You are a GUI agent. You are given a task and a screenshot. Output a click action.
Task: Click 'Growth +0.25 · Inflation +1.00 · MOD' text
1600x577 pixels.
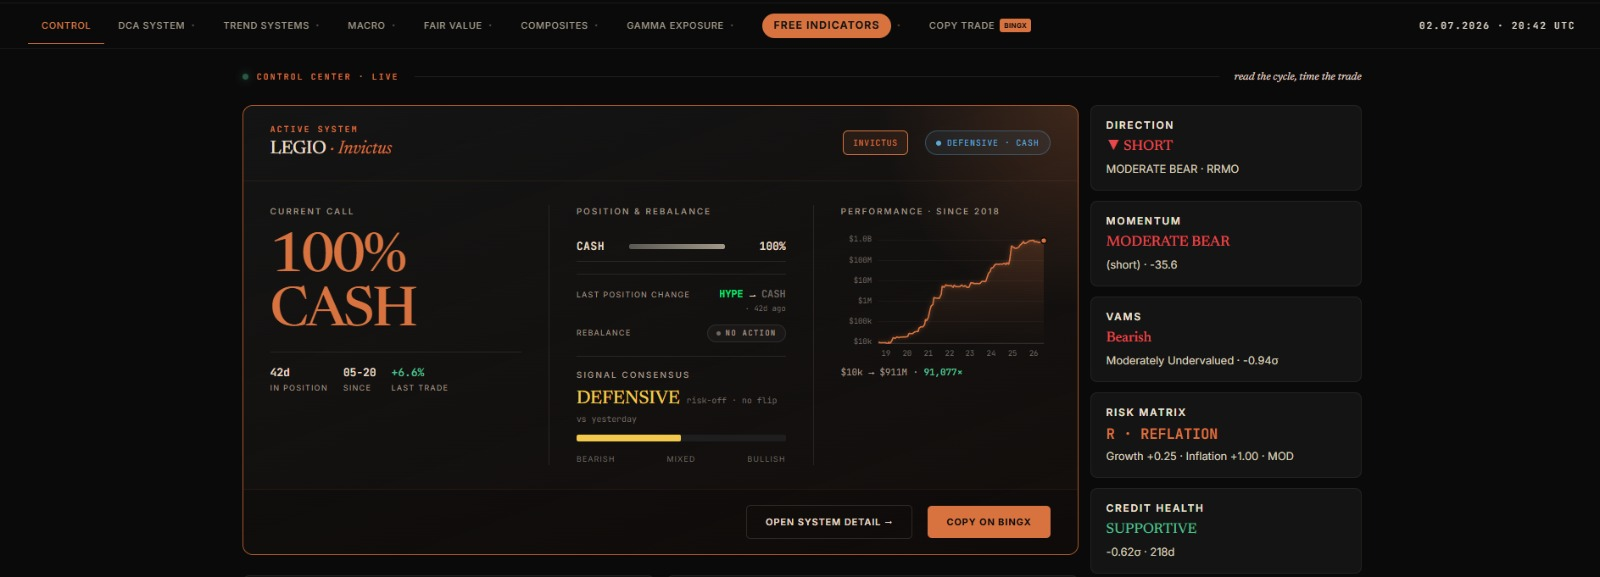pyautogui.click(x=1200, y=456)
